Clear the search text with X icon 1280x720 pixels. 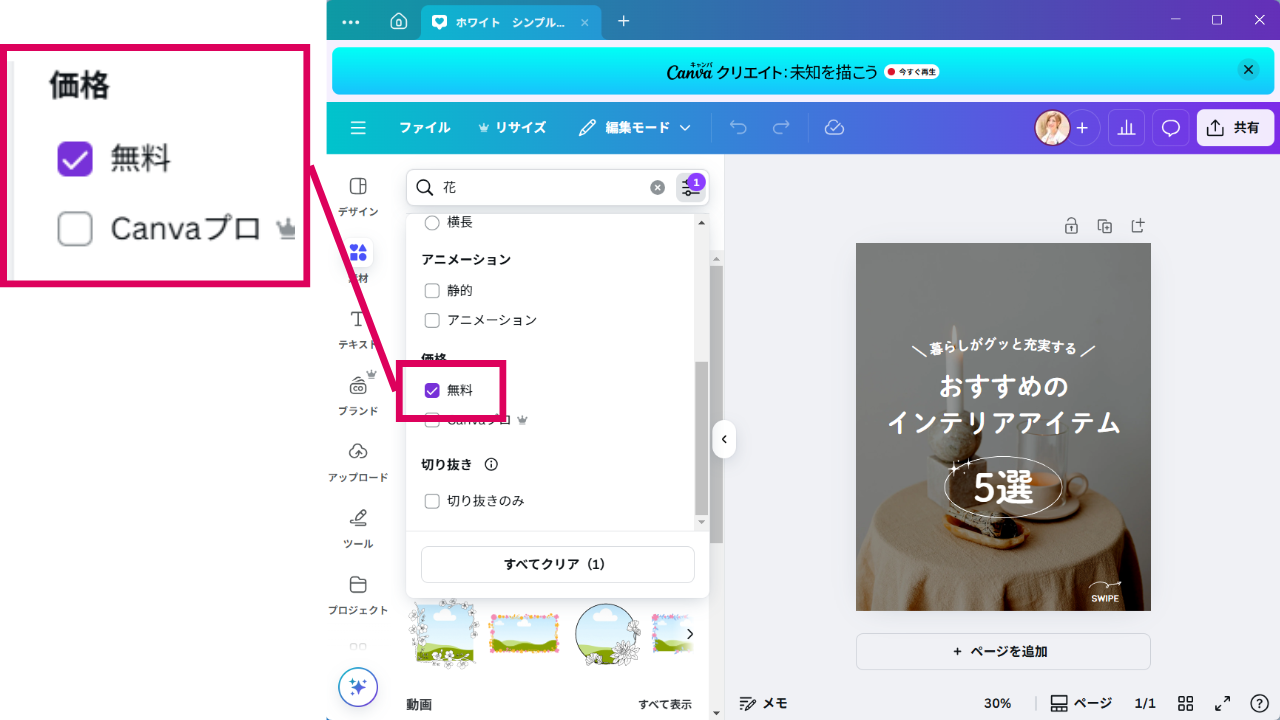[x=657, y=188]
